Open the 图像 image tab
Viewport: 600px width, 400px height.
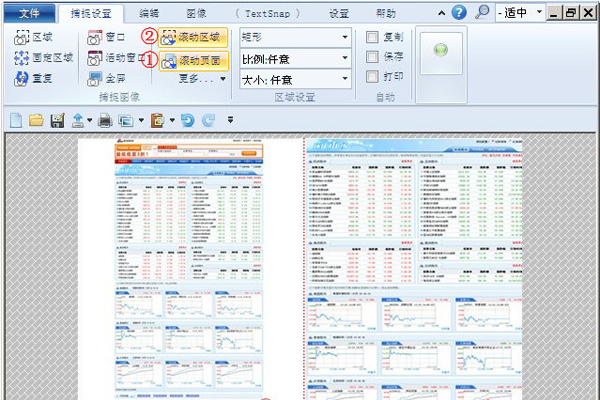click(x=198, y=13)
